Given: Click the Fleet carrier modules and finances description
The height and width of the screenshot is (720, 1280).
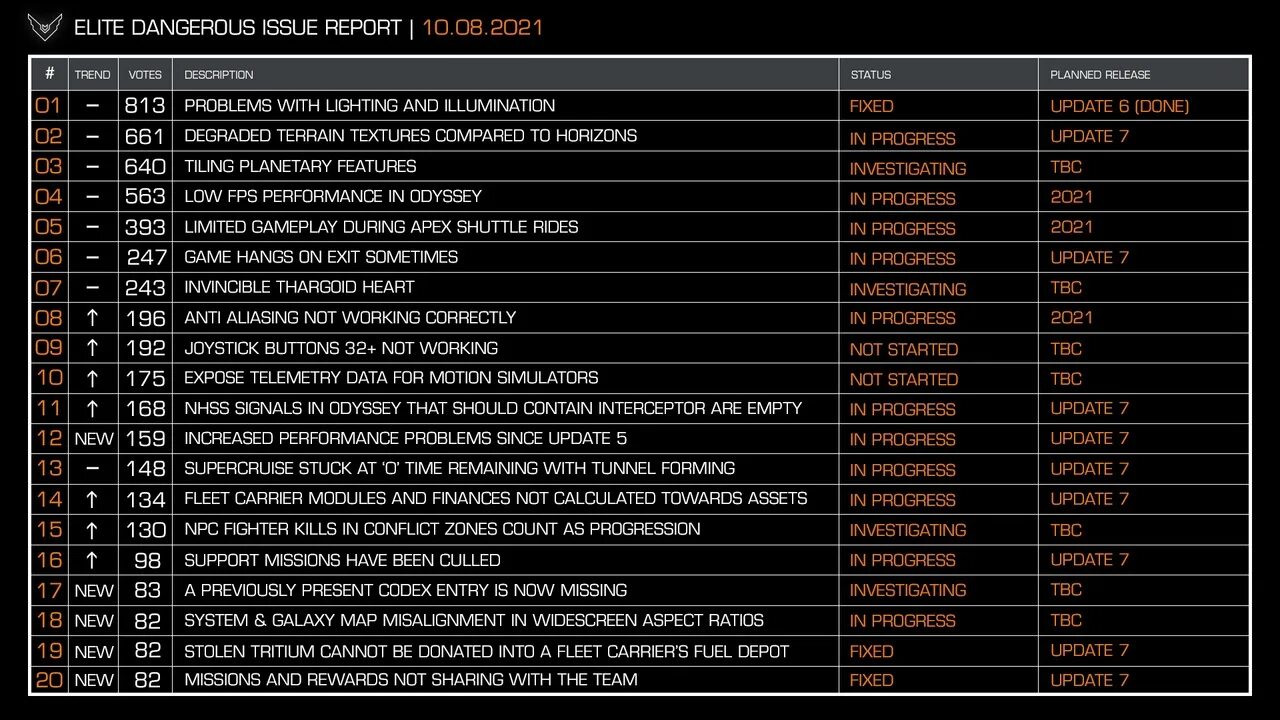Looking at the screenshot, I should [496, 499].
